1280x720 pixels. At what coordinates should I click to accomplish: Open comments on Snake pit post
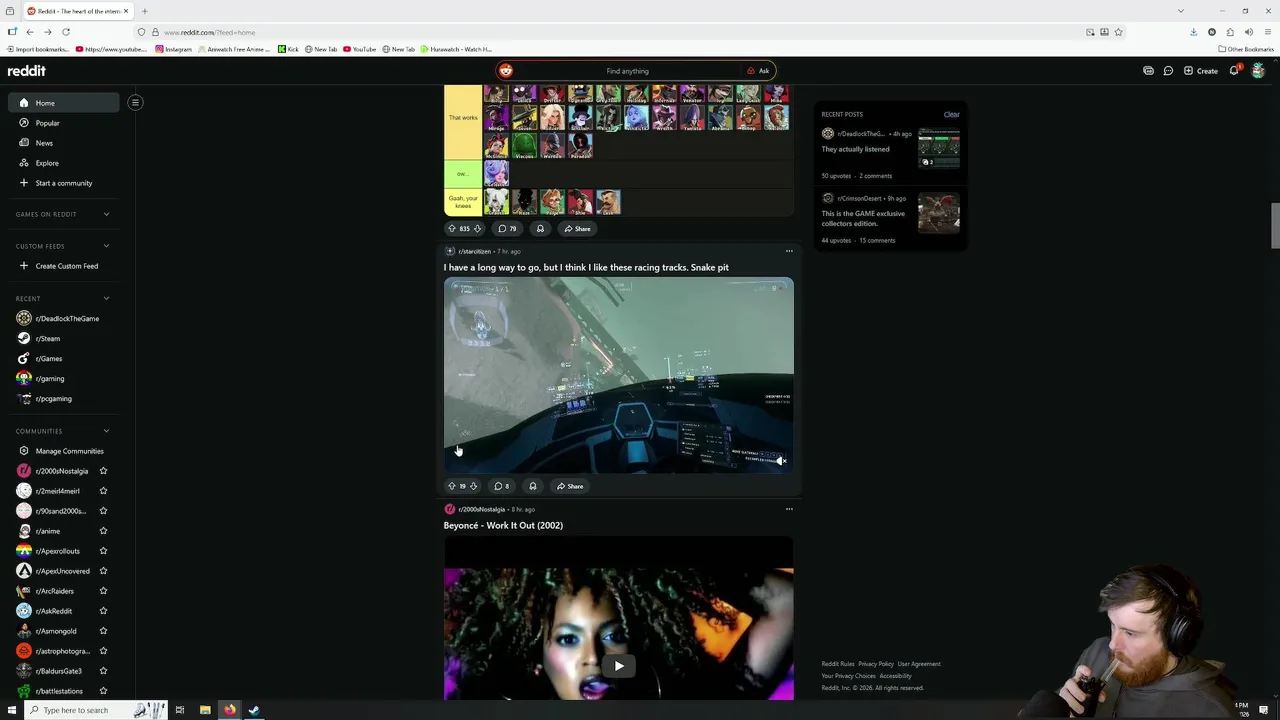(x=502, y=486)
